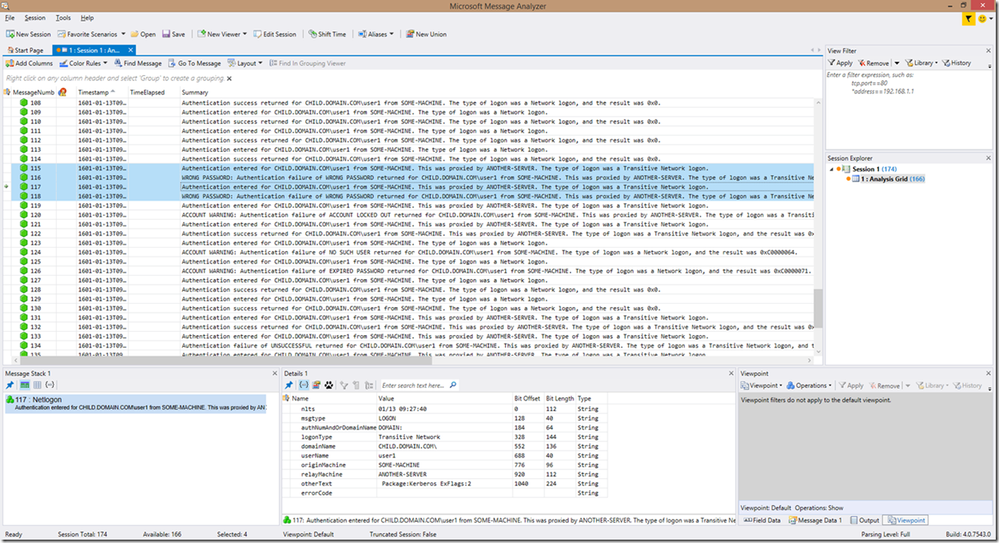
Task: Toggle the braces icon in Message Stack
Action: tap(50, 385)
